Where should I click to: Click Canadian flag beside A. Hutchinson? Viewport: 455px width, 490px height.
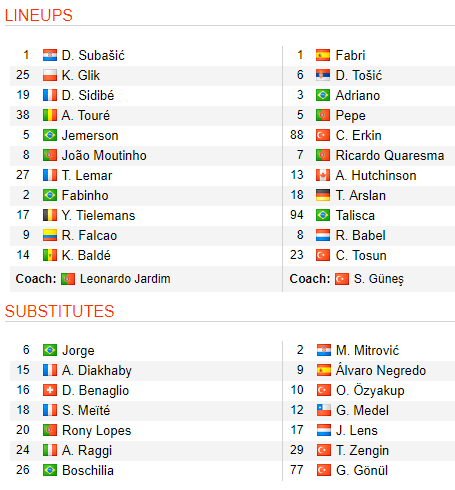coord(323,175)
